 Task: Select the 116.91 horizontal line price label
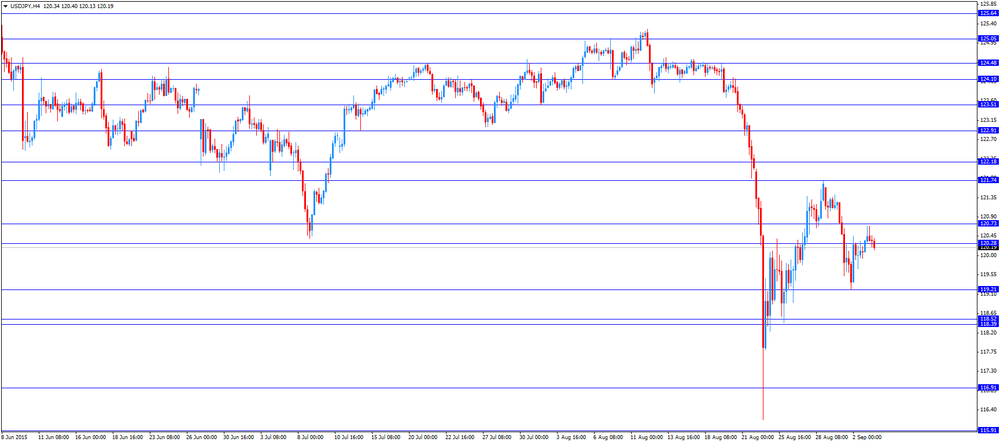coord(989,388)
